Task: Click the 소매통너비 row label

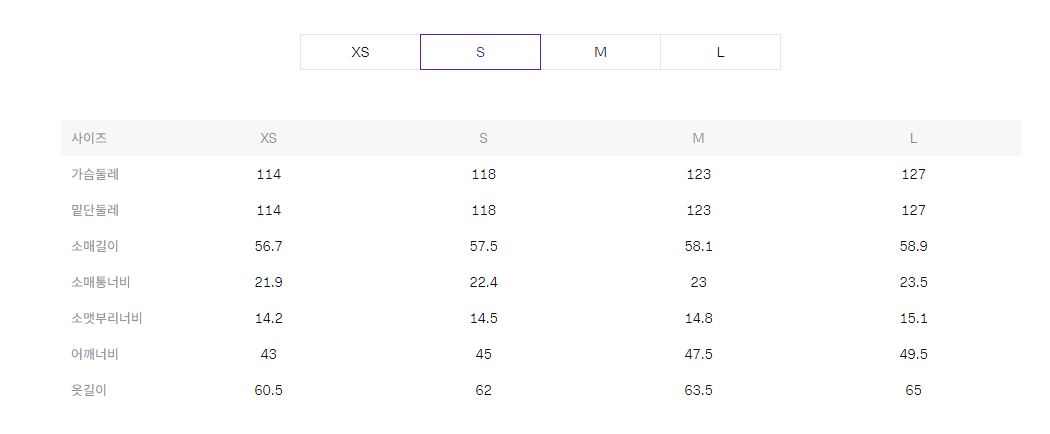Action: click(101, 282)
